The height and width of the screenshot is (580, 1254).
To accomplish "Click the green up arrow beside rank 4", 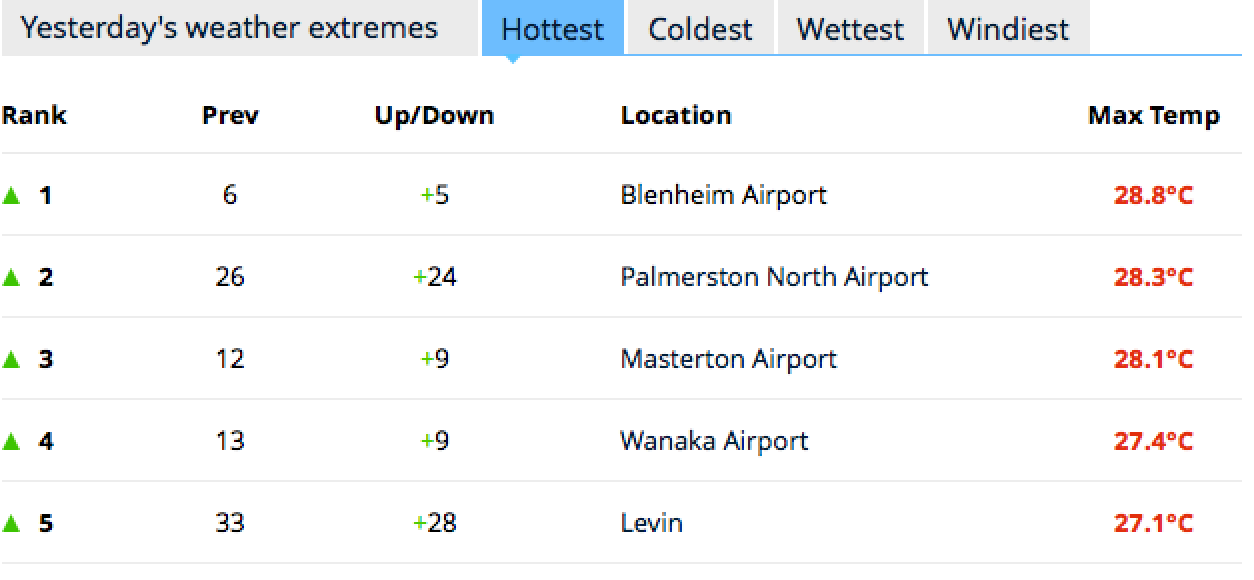I will (11, 441).
